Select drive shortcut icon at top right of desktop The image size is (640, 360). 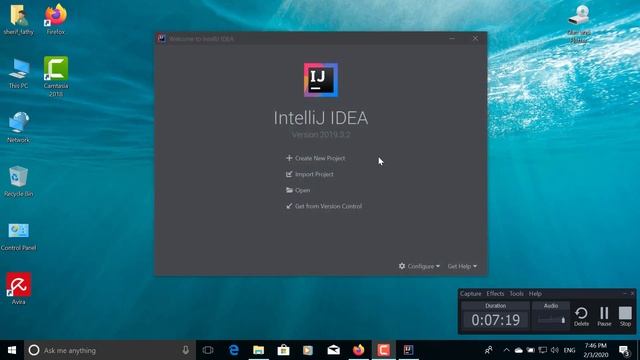pyautogui.click(x=579, y=24)
